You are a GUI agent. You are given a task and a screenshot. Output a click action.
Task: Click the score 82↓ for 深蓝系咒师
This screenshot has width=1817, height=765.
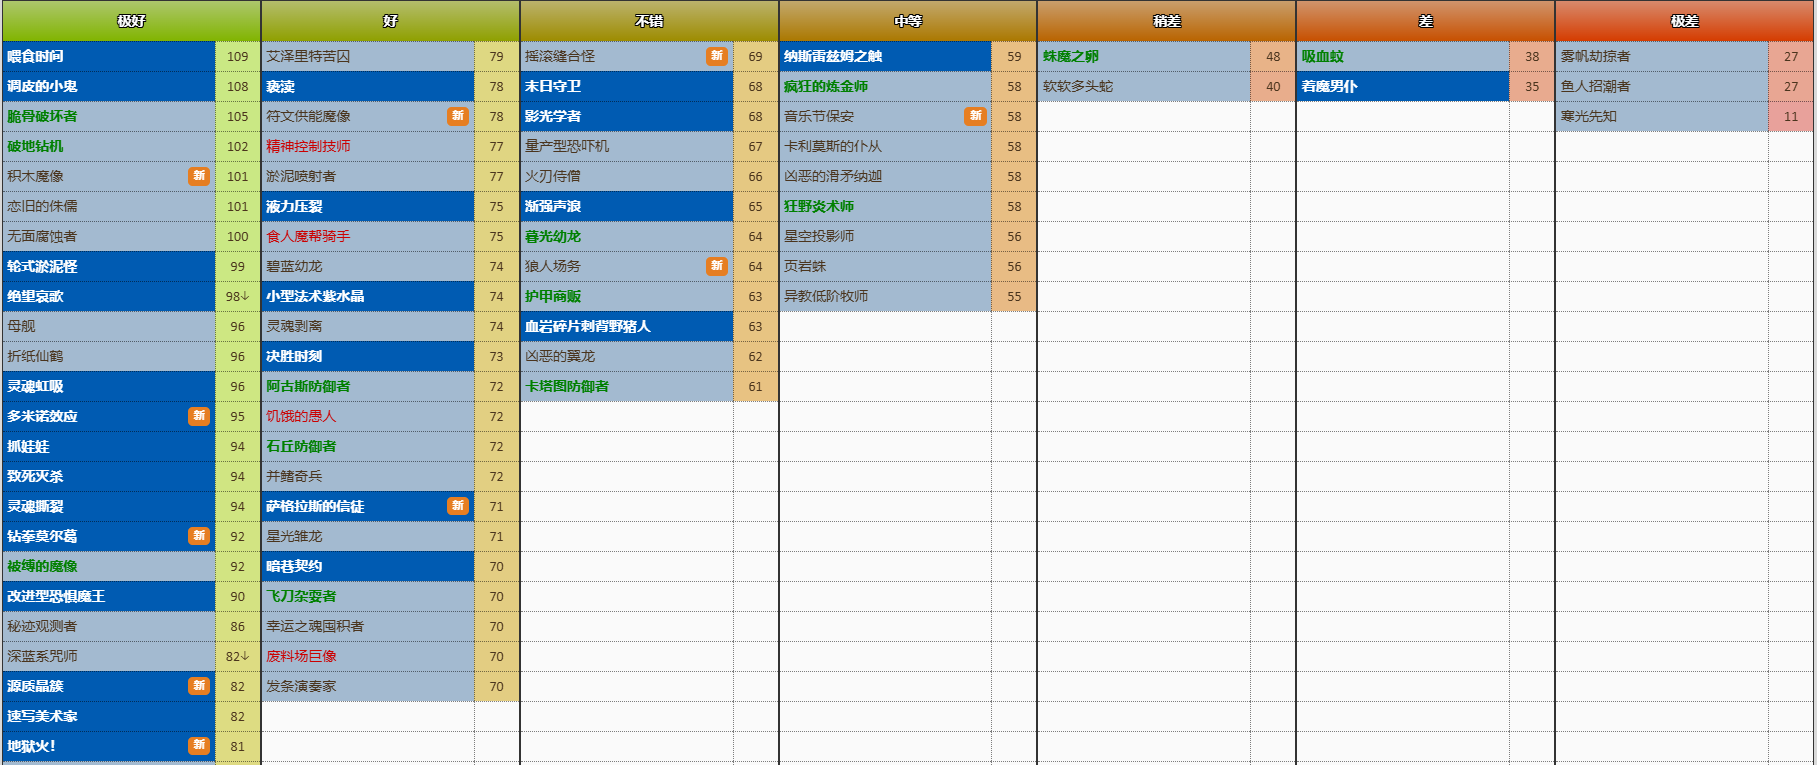point(237,656)
